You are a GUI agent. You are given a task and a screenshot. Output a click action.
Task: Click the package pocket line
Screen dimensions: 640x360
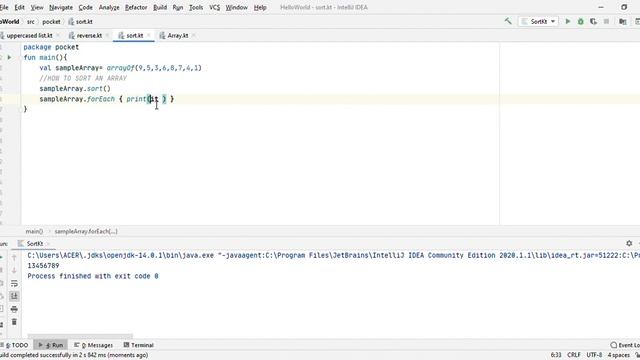[51, 47]
